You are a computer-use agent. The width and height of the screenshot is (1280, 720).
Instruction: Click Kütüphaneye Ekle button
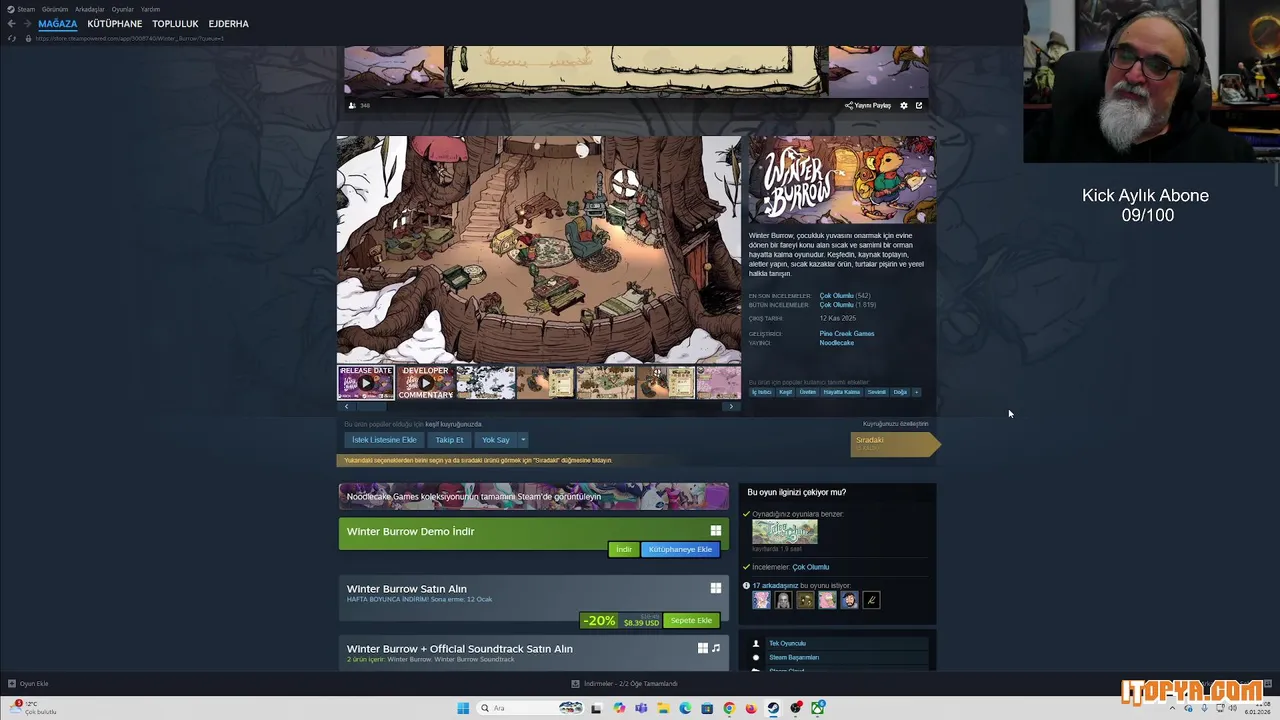point(680,549)
